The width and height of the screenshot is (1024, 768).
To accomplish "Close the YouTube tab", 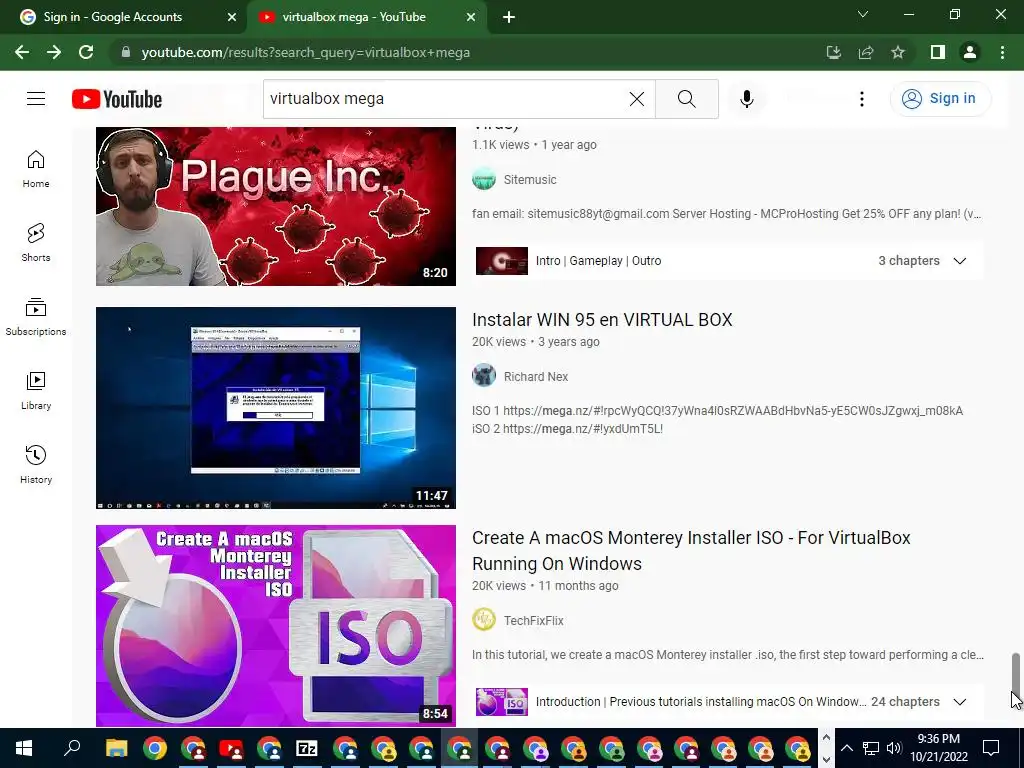I will (471, 17).
